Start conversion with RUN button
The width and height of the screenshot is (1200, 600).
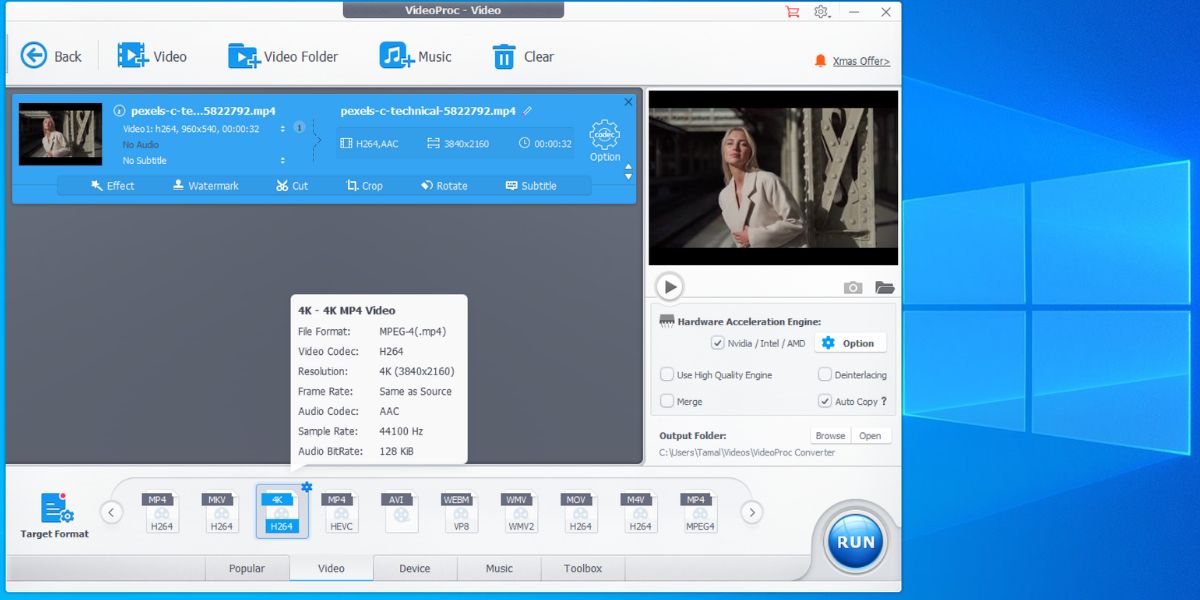pyautogui.click(x=855, y=541)
